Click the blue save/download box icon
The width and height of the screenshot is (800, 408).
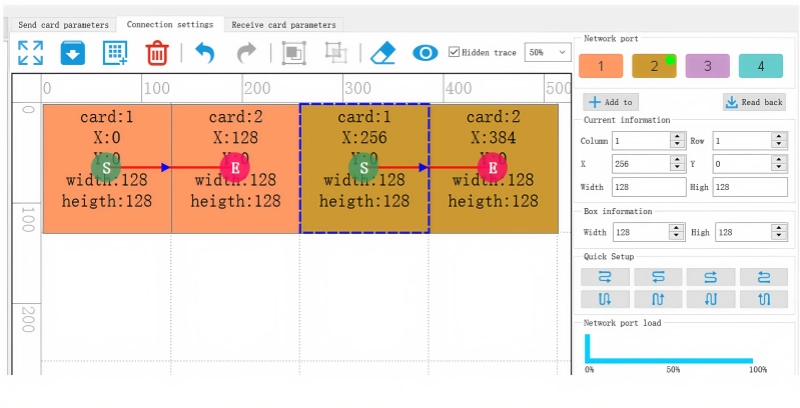coord(72,53)
